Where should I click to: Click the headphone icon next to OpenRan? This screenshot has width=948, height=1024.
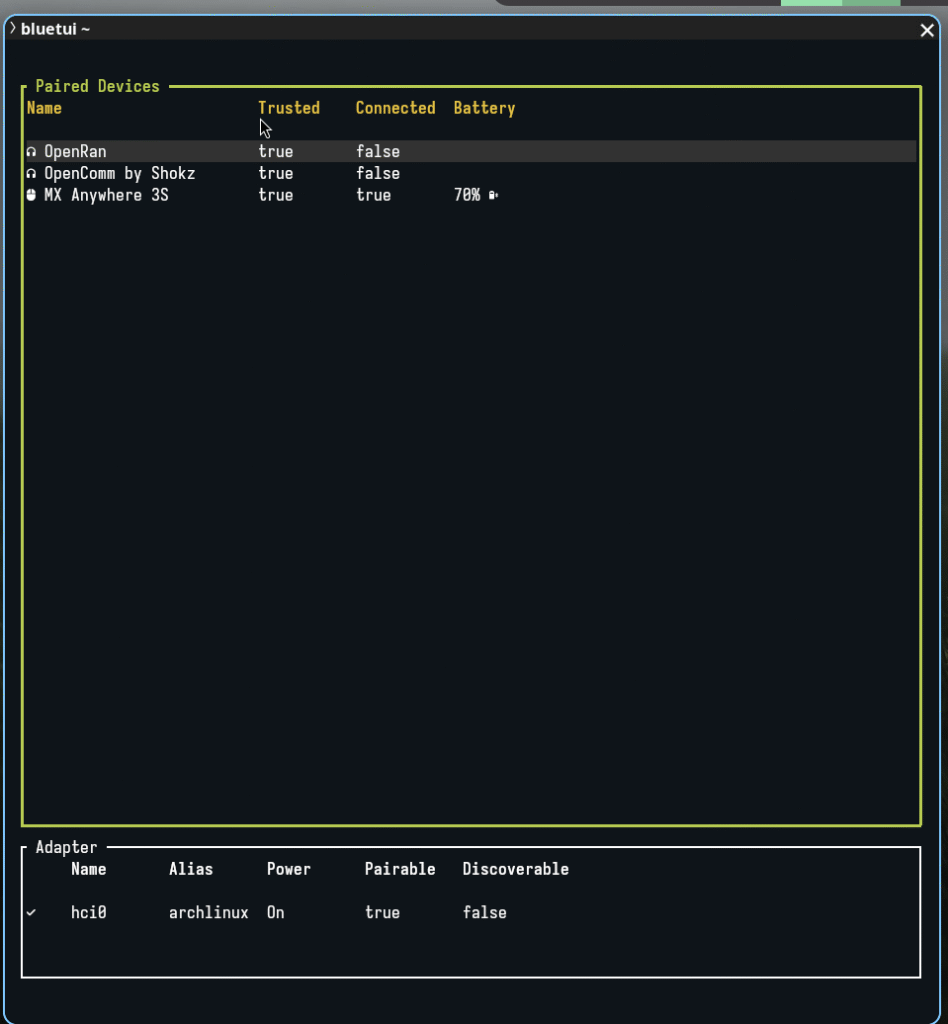click(x=31, y=152)
